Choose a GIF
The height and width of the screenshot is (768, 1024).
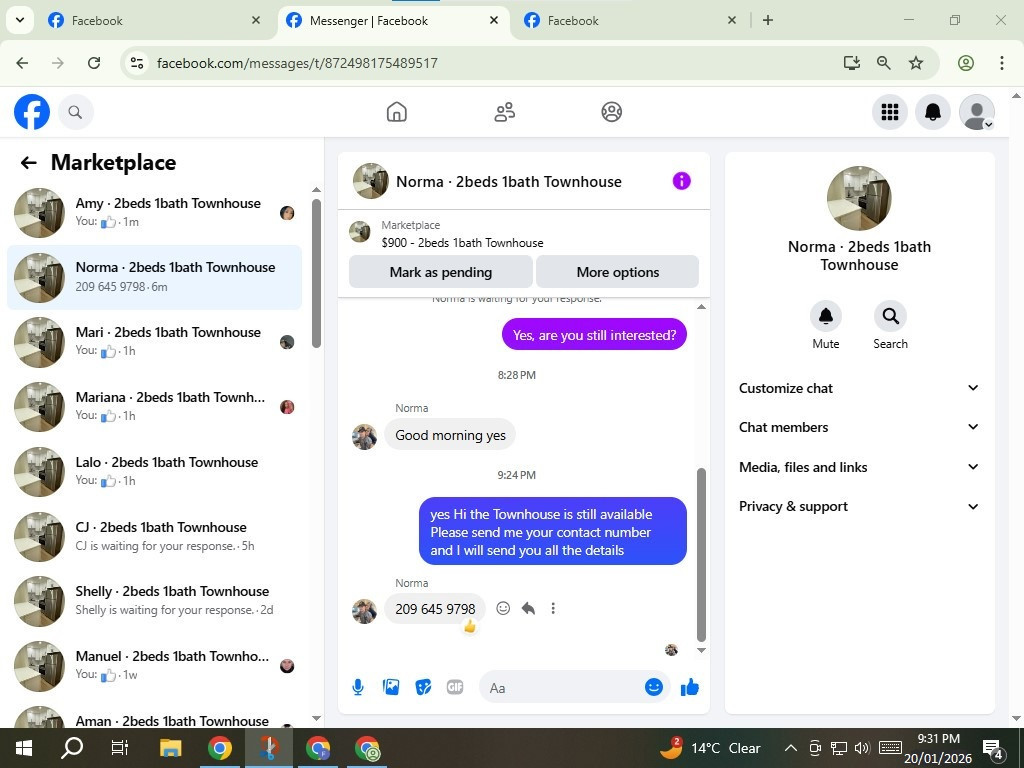[x=455, y=687]
